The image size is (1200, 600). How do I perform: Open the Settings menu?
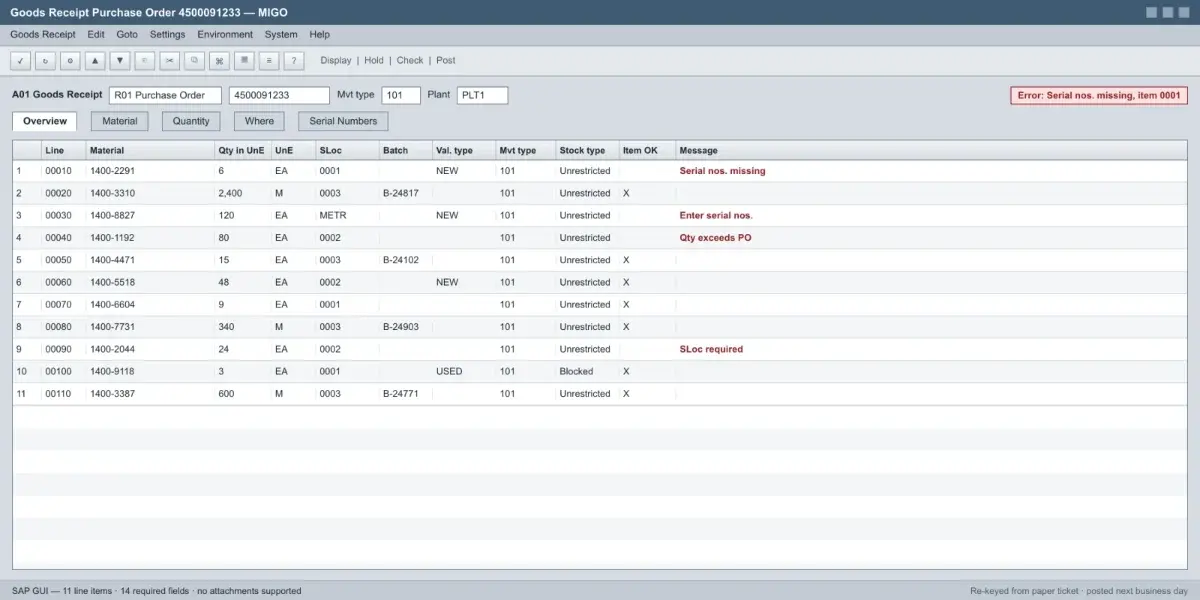[168, 34]
